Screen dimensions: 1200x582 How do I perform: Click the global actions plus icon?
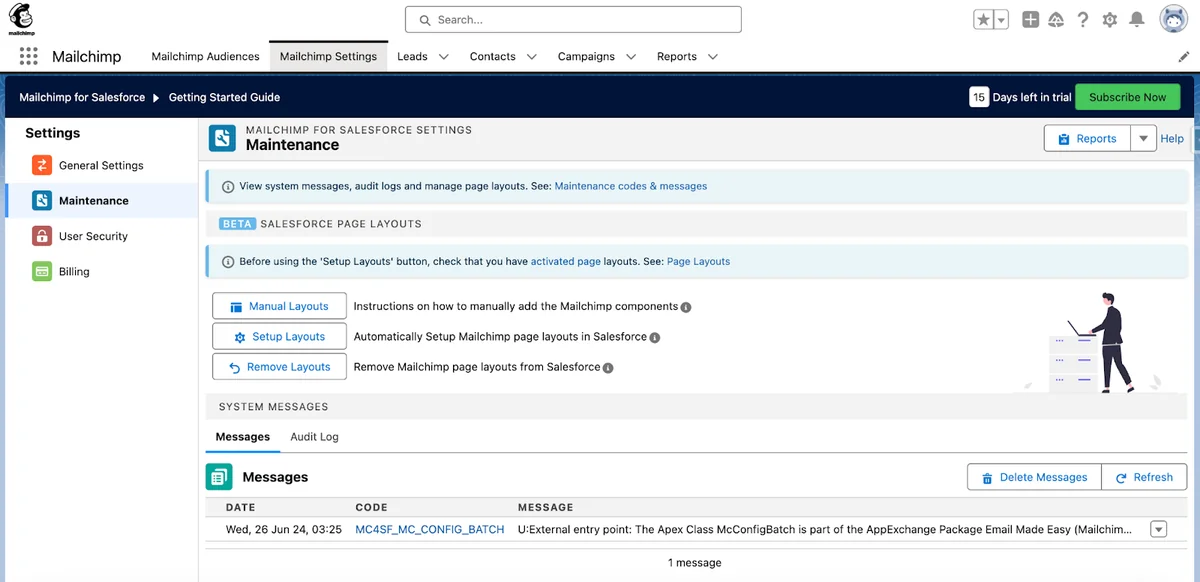1030,20
